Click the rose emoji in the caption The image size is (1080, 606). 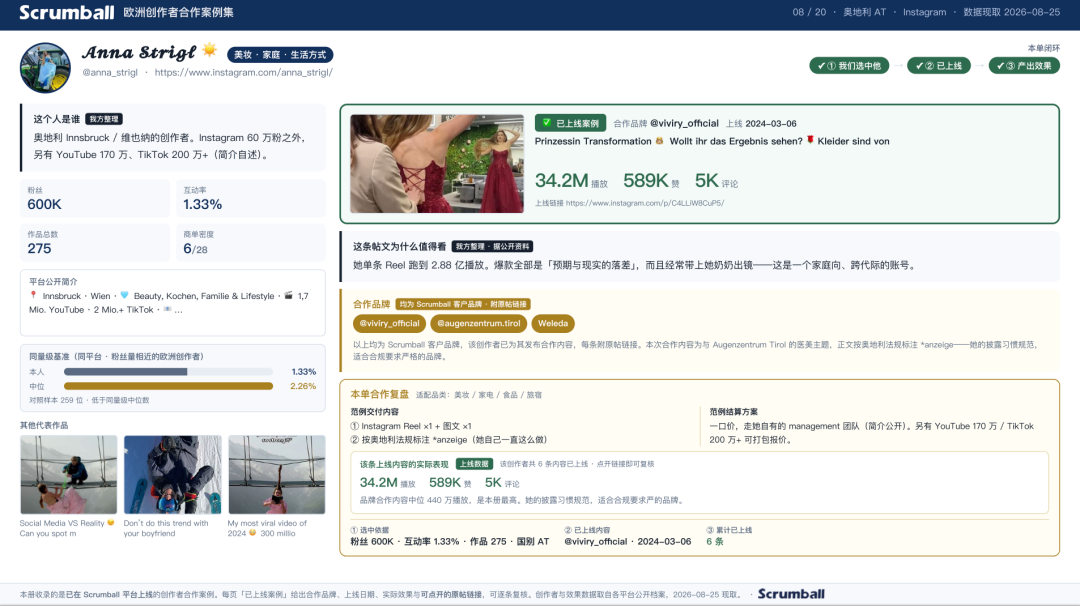coord(810,140)
